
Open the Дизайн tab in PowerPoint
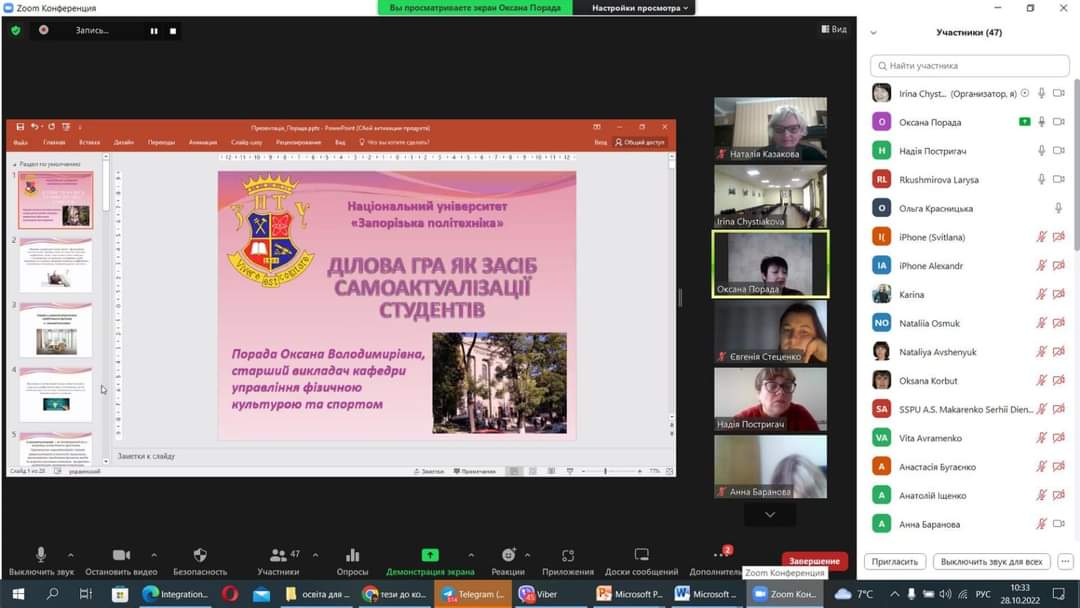[124, 142]
